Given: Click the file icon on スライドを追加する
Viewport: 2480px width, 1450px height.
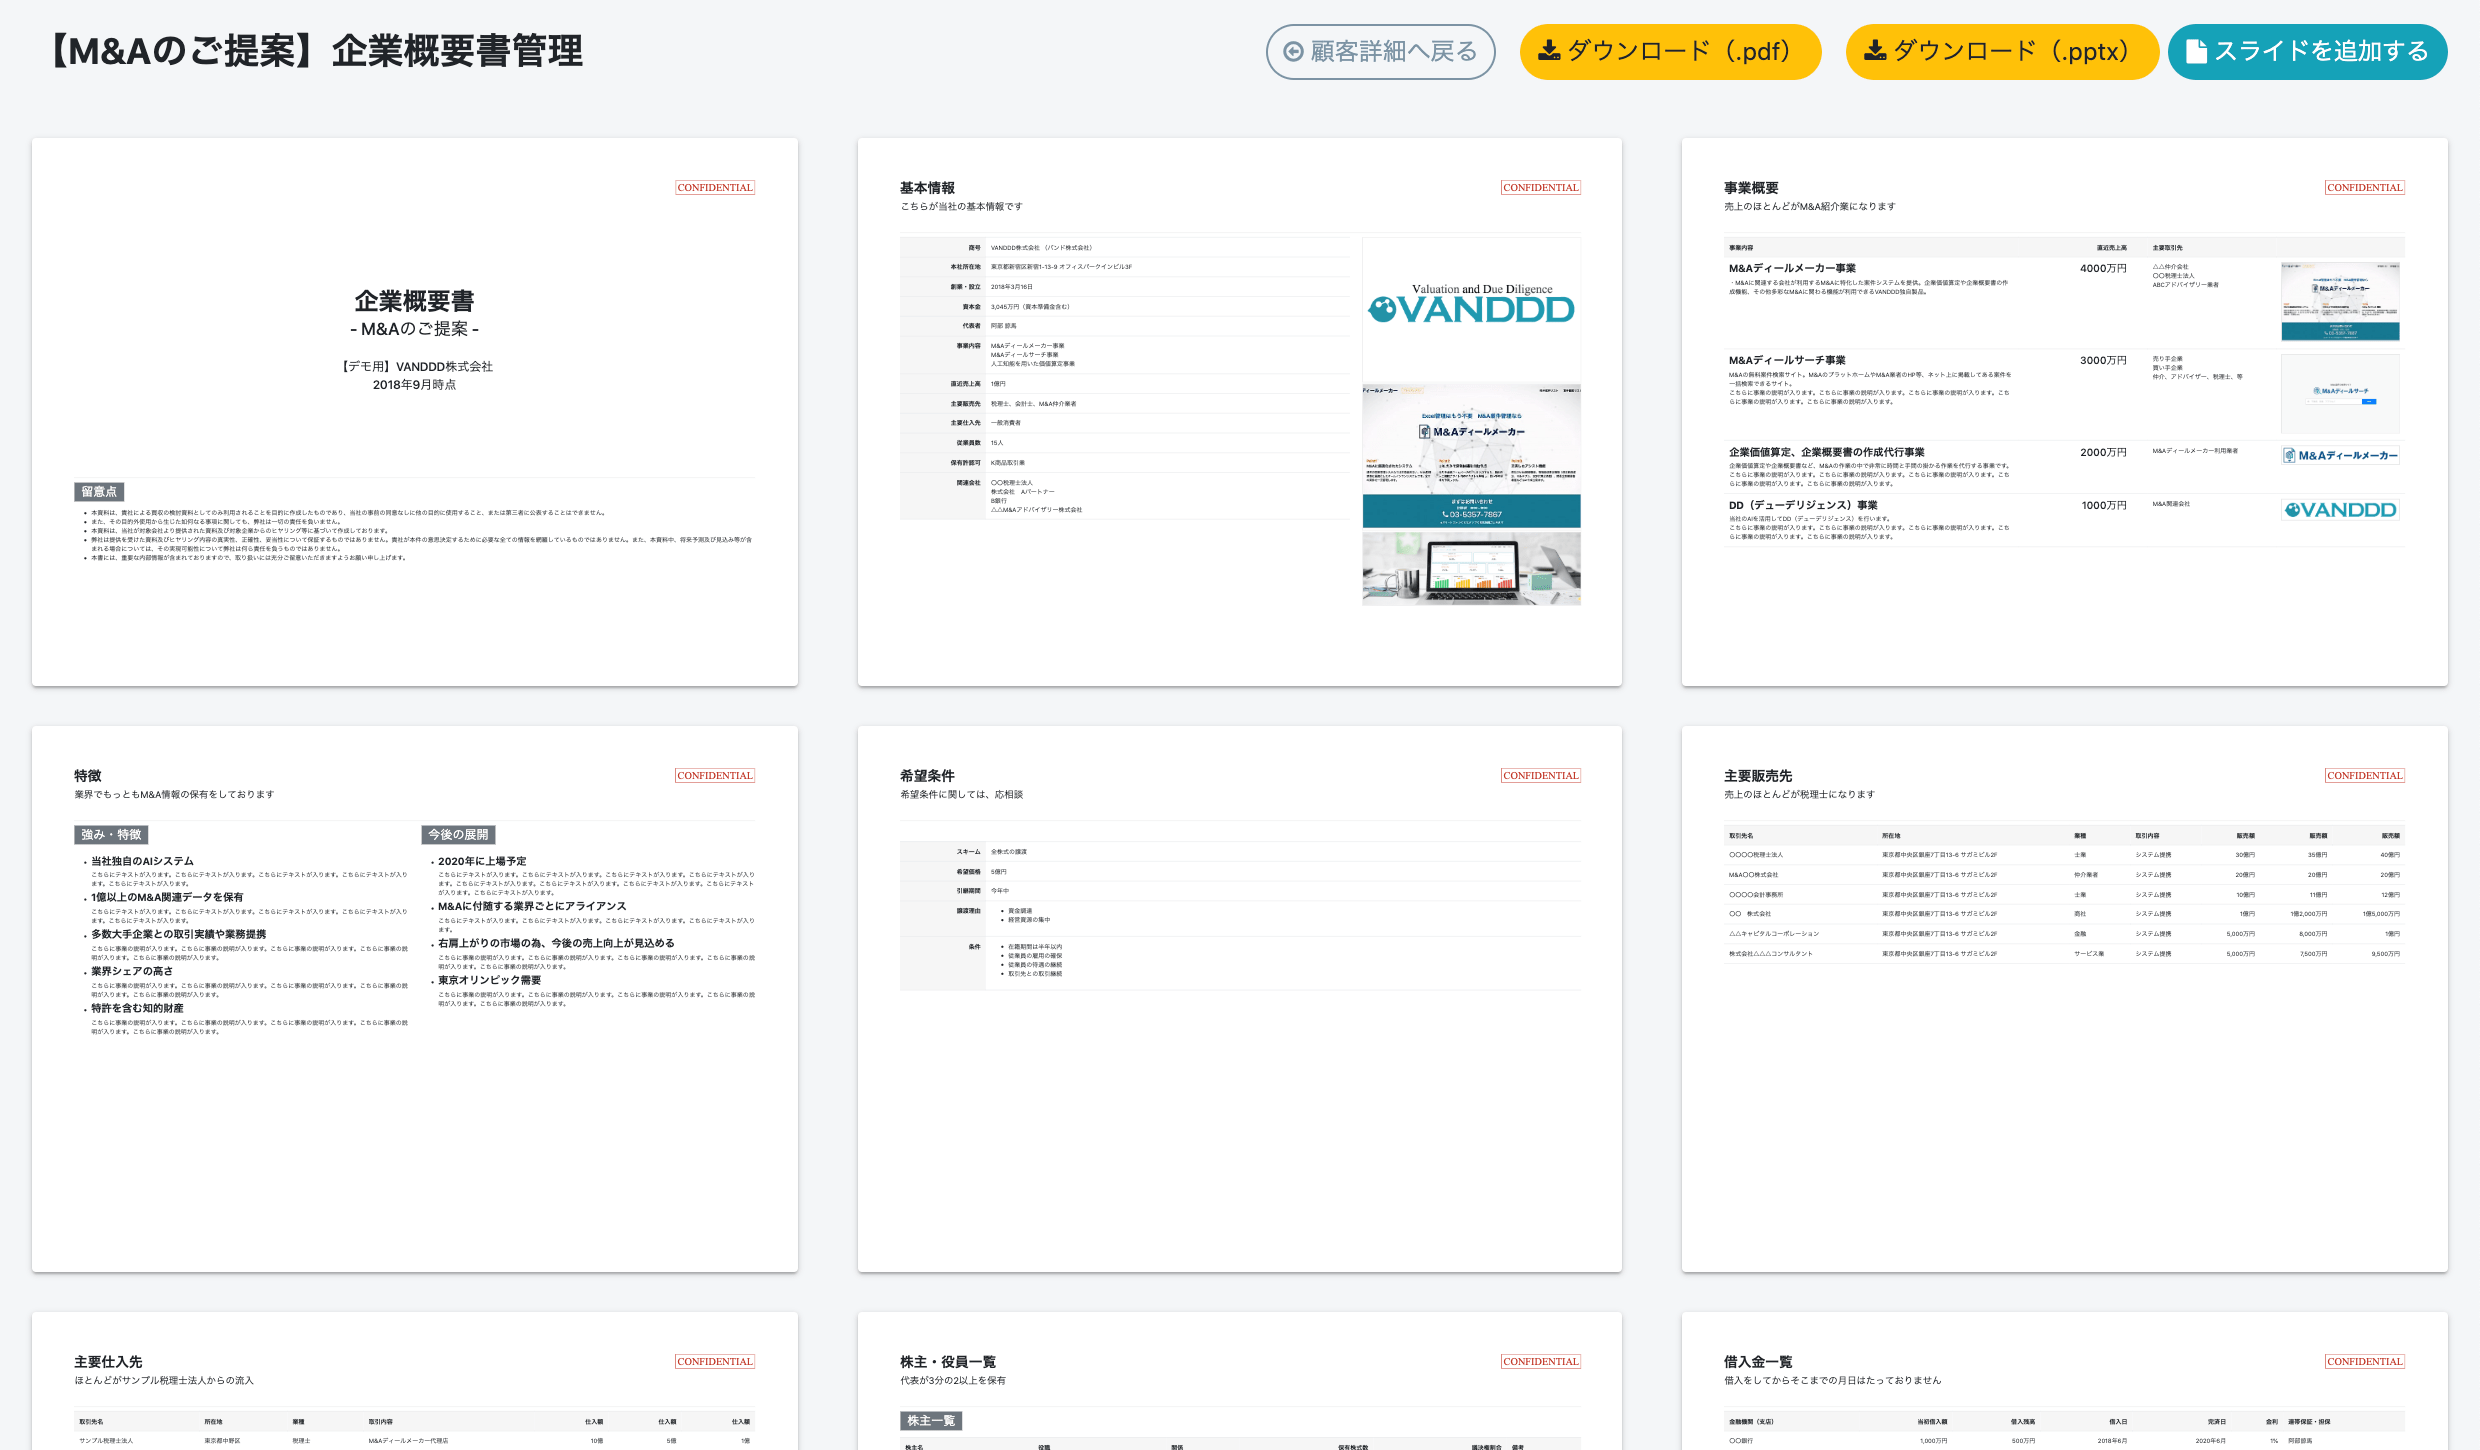Looking at the screenshot, I should point(2196,52).
